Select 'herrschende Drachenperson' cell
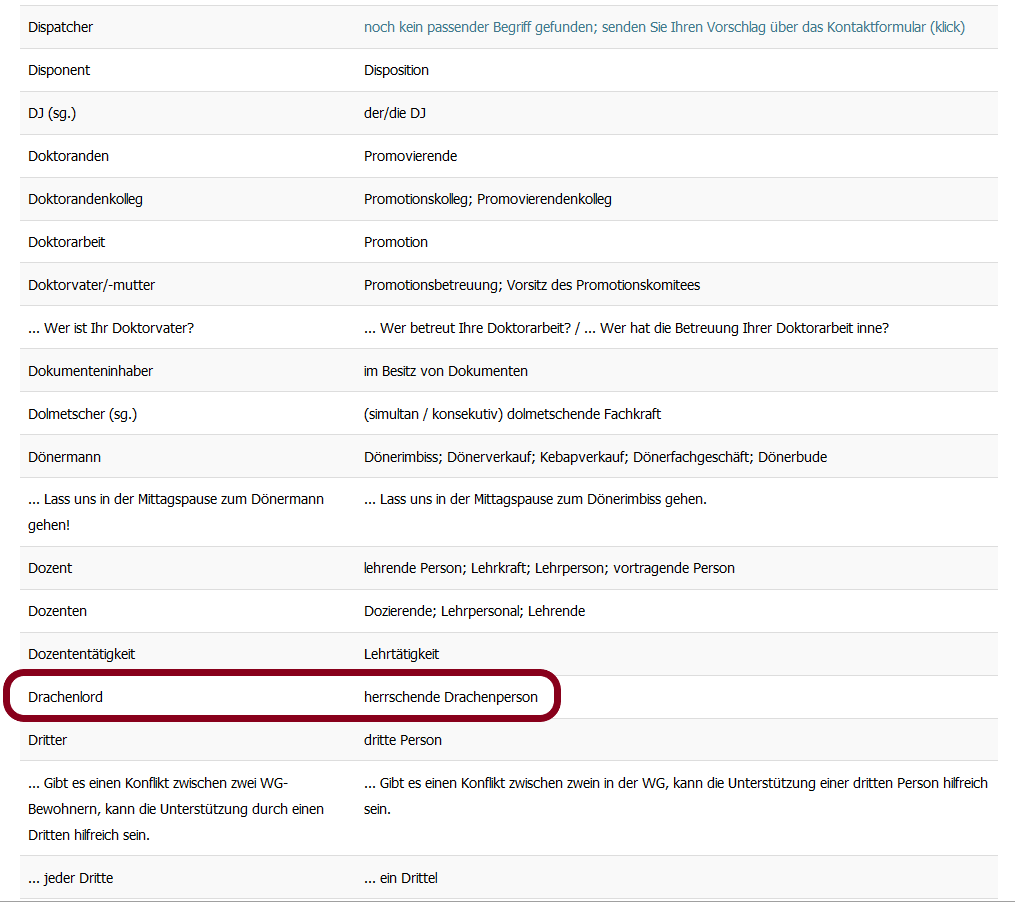 click(451, 697)
